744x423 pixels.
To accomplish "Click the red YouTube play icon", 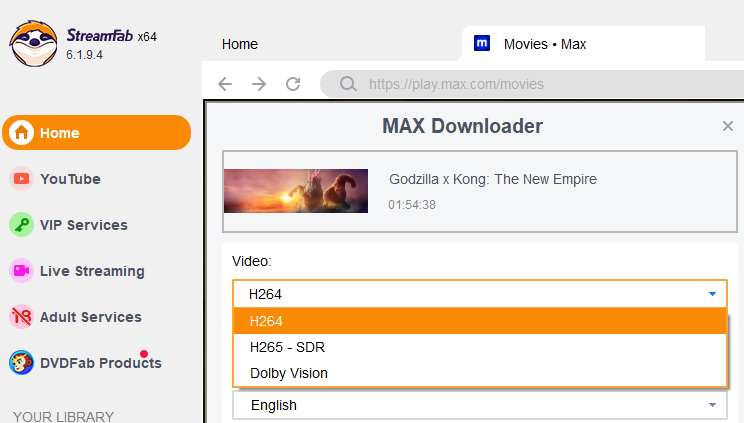I will click(21, 179).
